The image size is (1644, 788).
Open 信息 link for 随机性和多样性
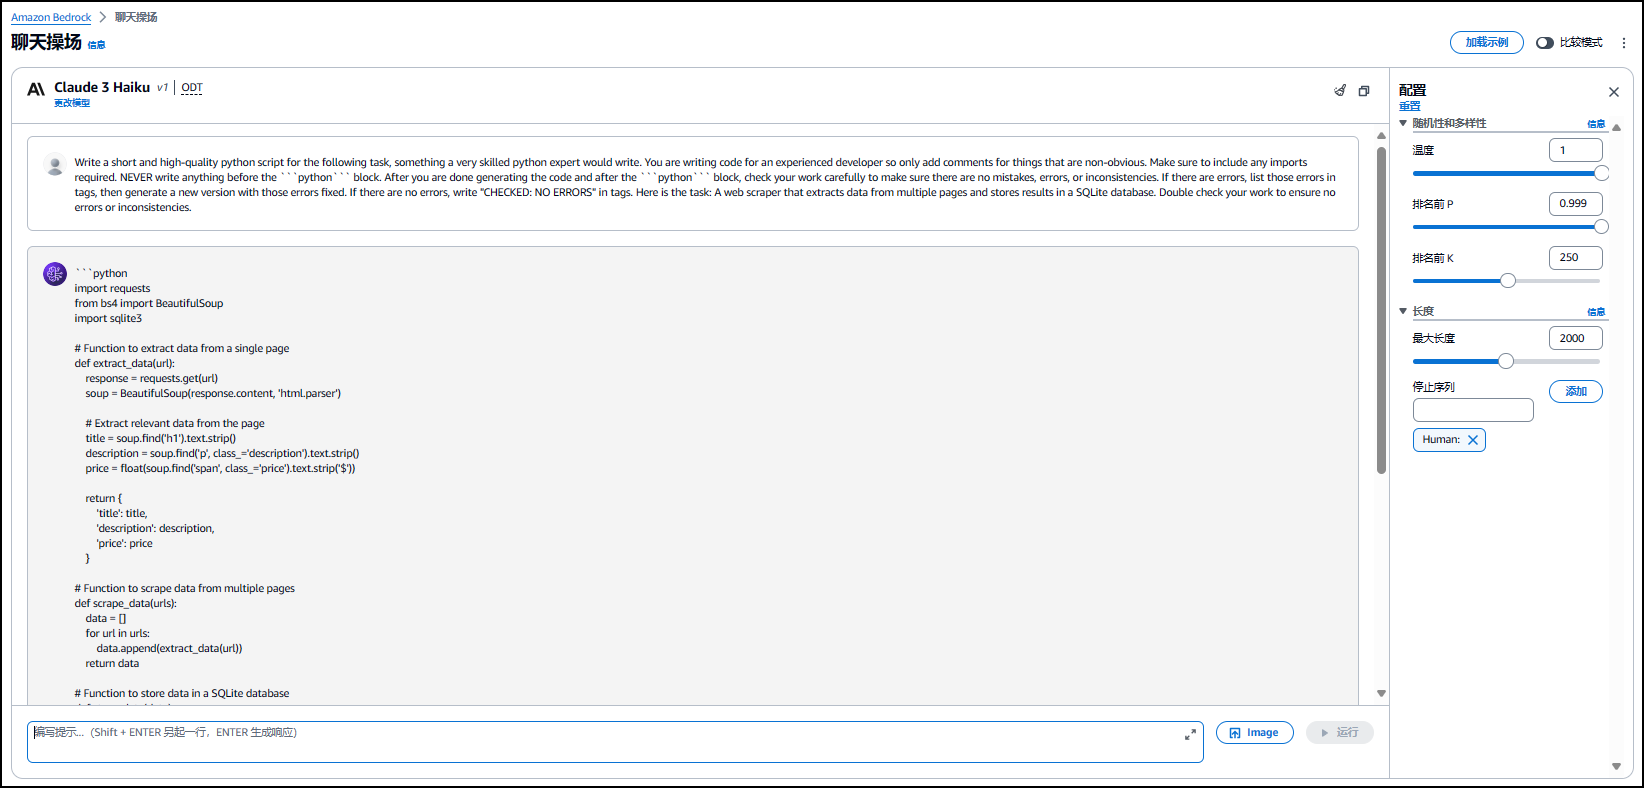(x=1596, y=124)
